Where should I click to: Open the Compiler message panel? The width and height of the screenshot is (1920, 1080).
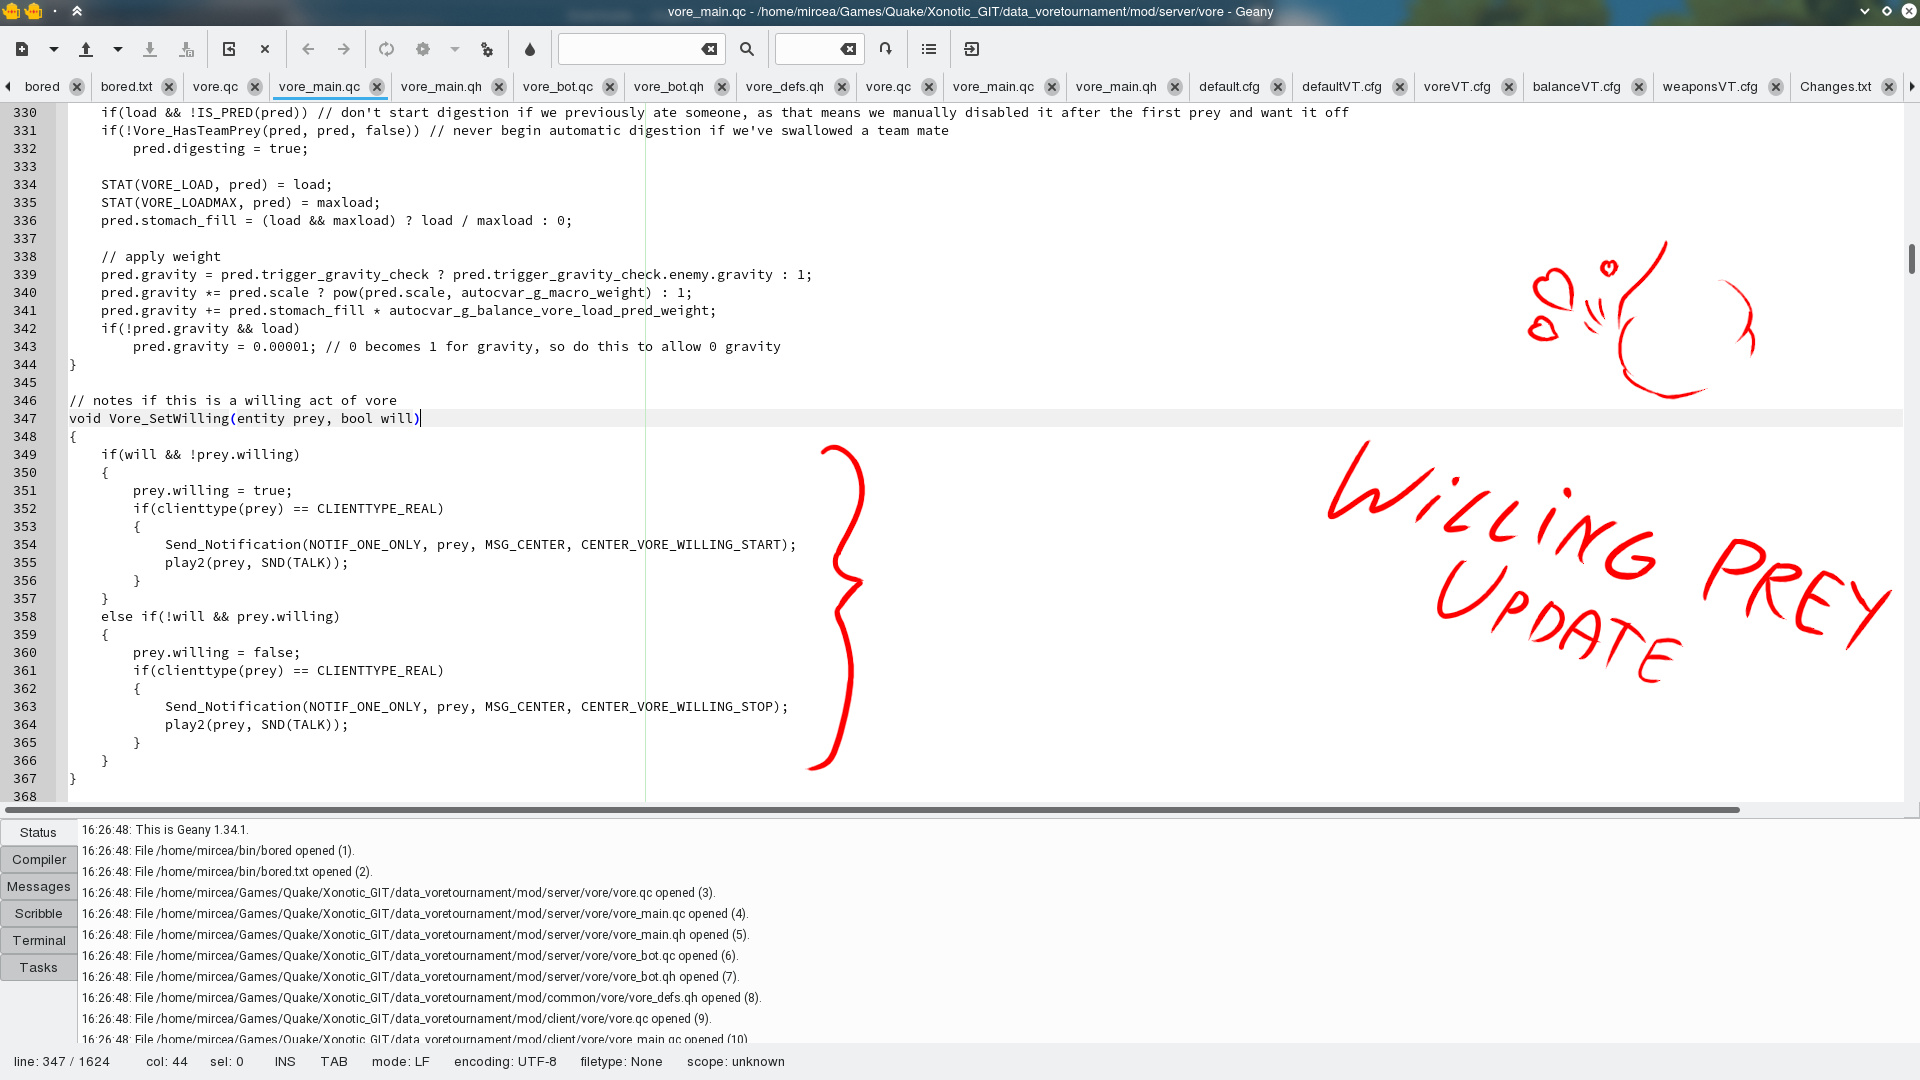point(39,860)
